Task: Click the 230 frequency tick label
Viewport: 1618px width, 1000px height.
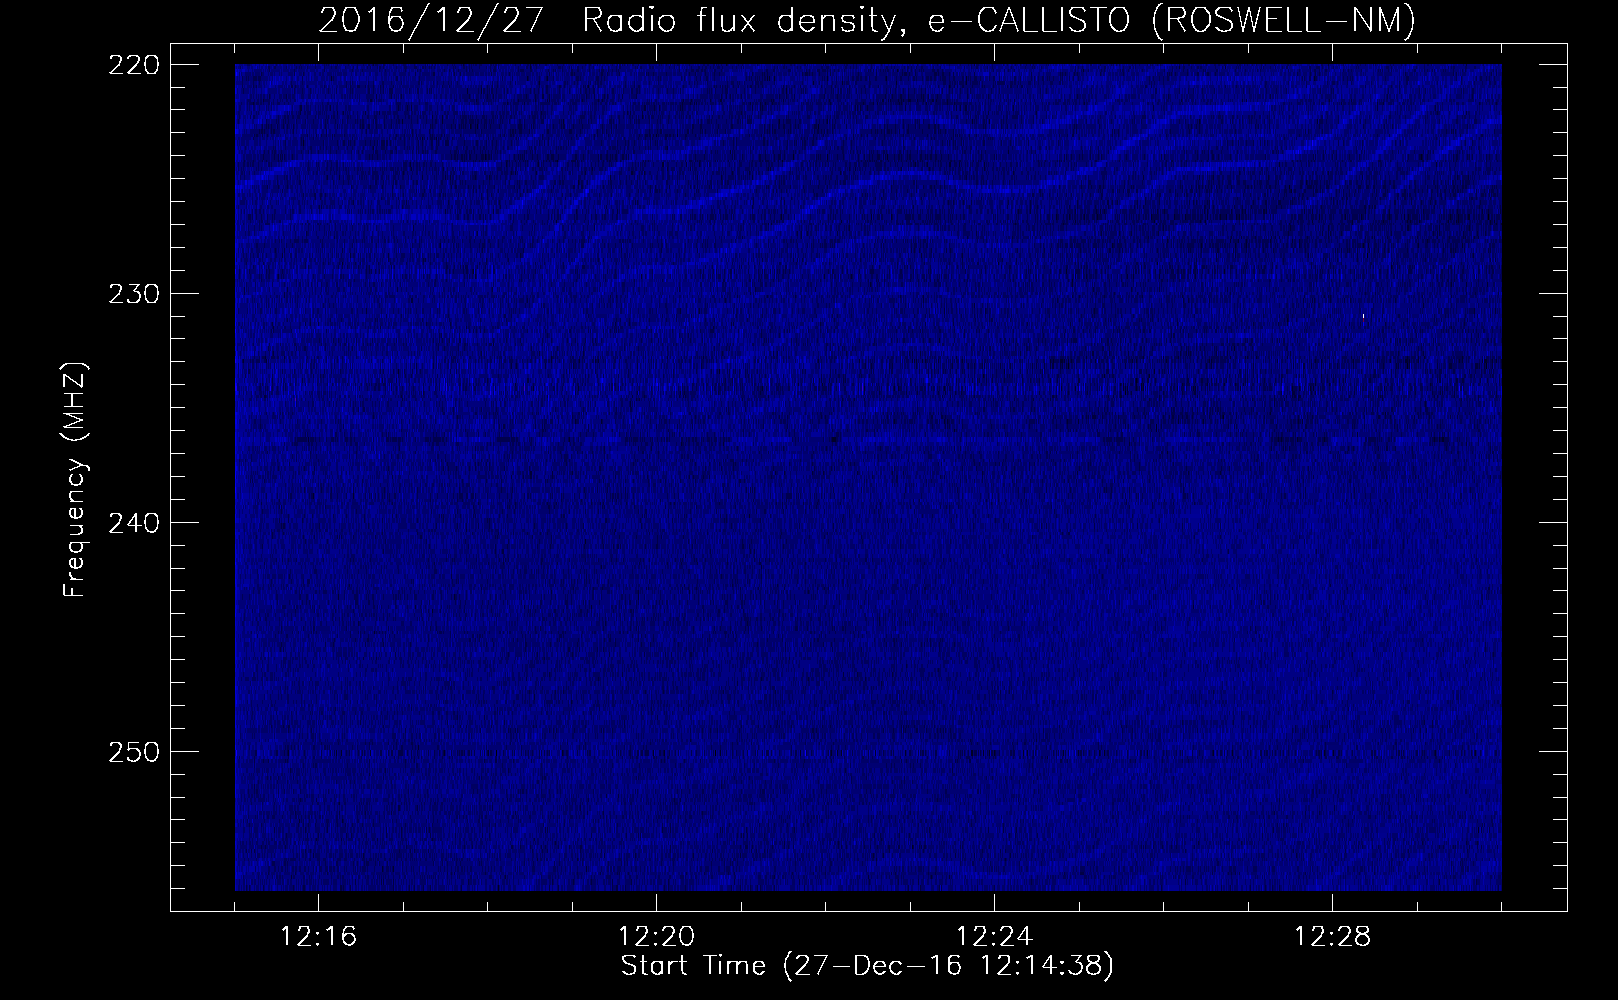Action: pyautogui.click(x=132, y=293)
